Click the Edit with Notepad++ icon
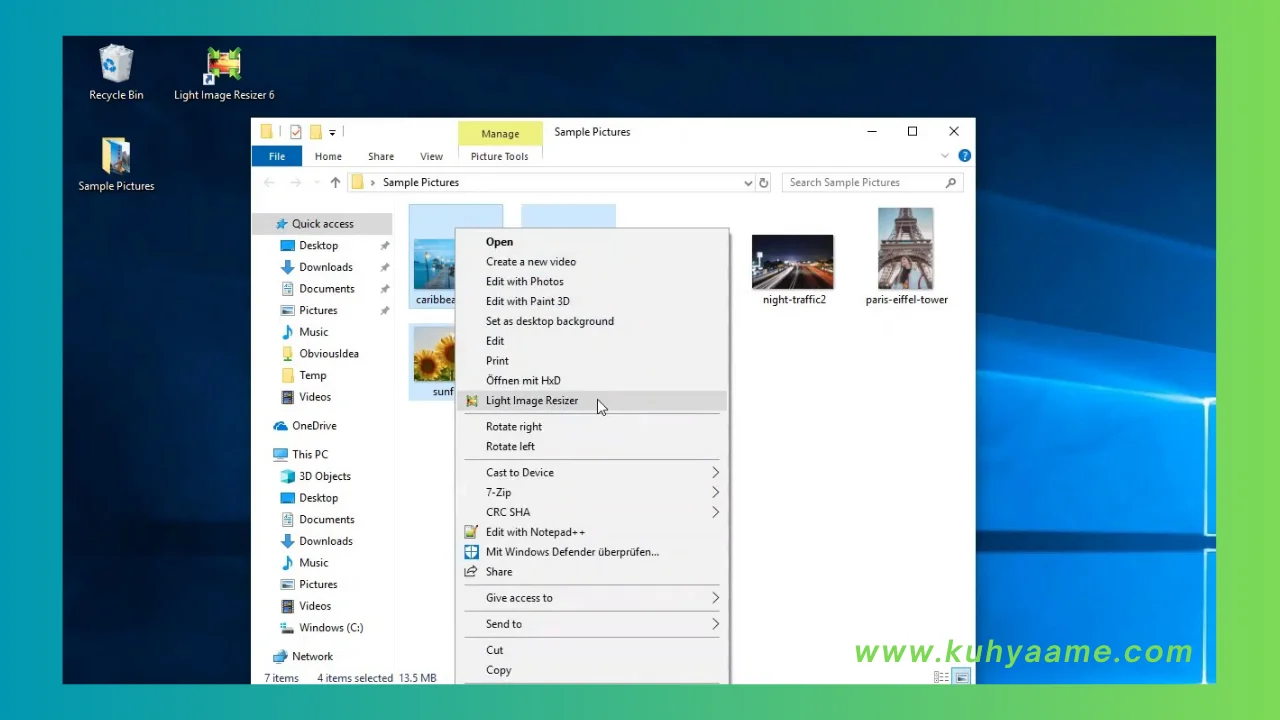 tap(472, 532)
